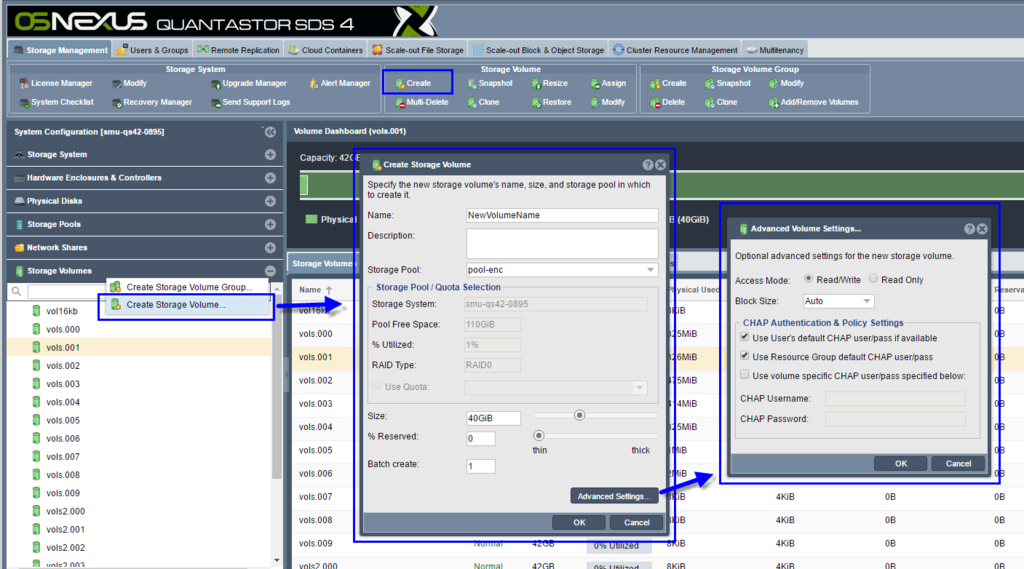Switch to Users & Groups tab
Image resolution: width=1024 pixels, height=569 pixels.
coord(152,50)
